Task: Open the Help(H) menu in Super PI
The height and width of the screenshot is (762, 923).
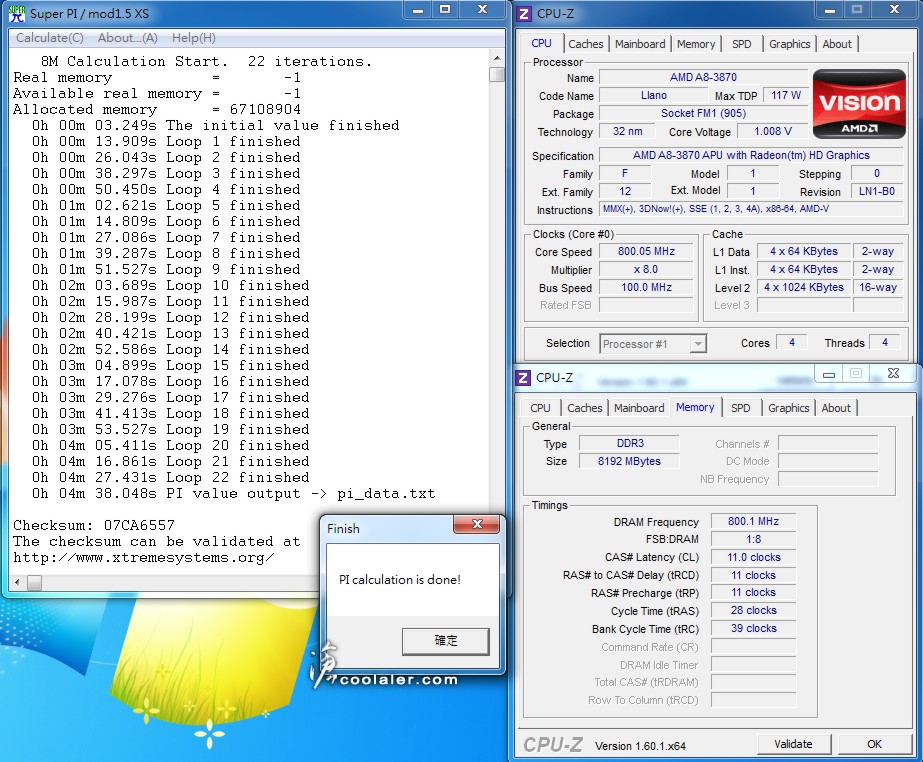Action: [x=194, y=38]
